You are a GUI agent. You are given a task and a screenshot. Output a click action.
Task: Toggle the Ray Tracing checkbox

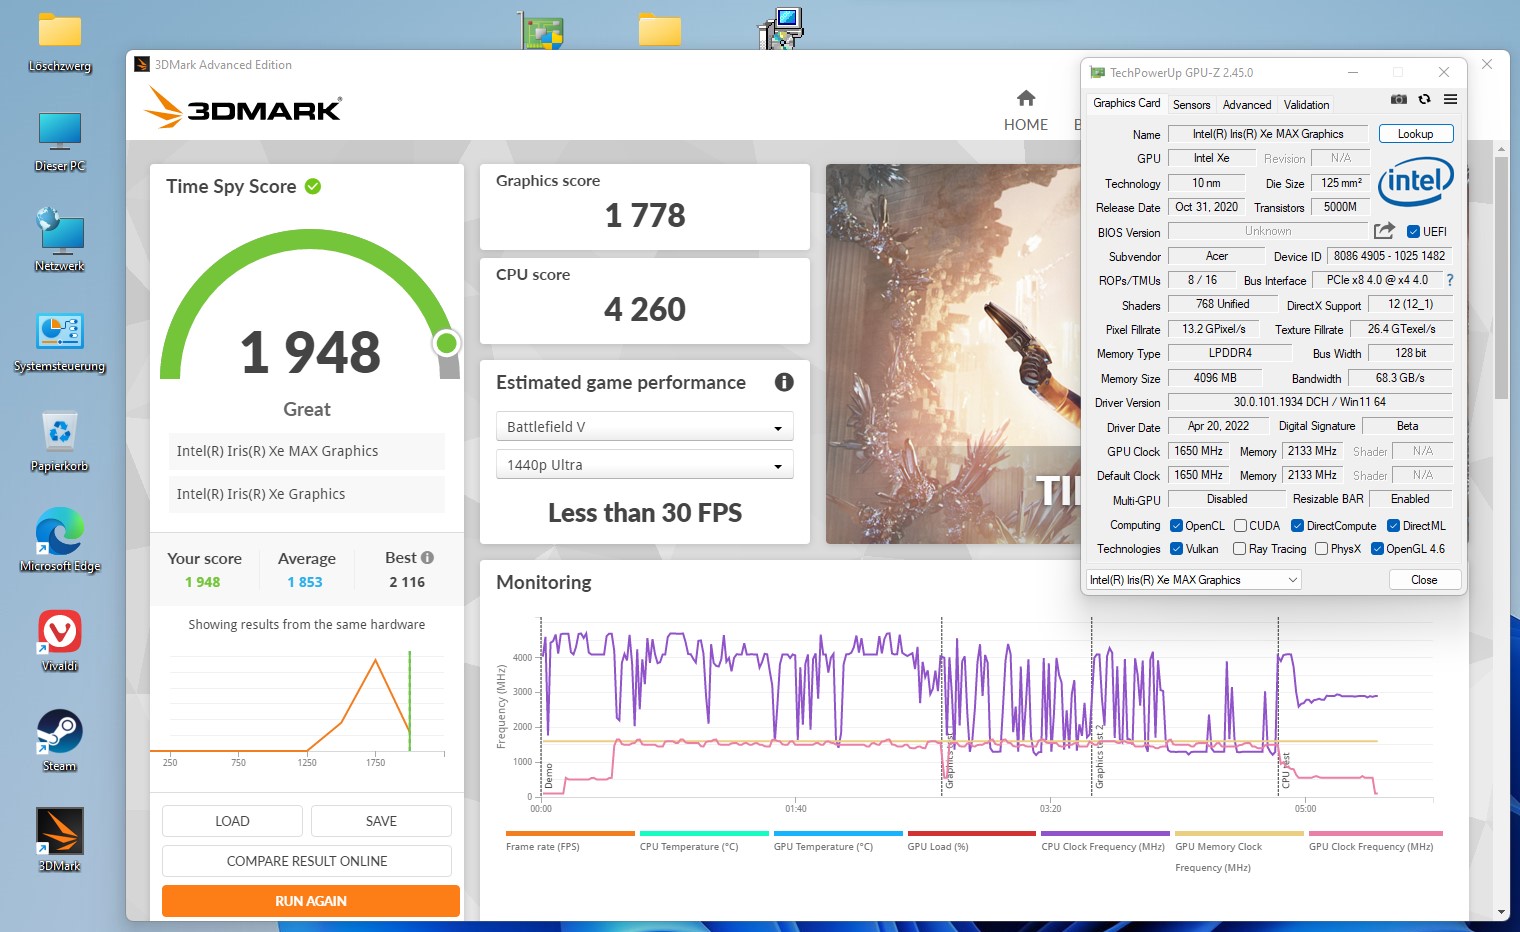[1240, 548]
